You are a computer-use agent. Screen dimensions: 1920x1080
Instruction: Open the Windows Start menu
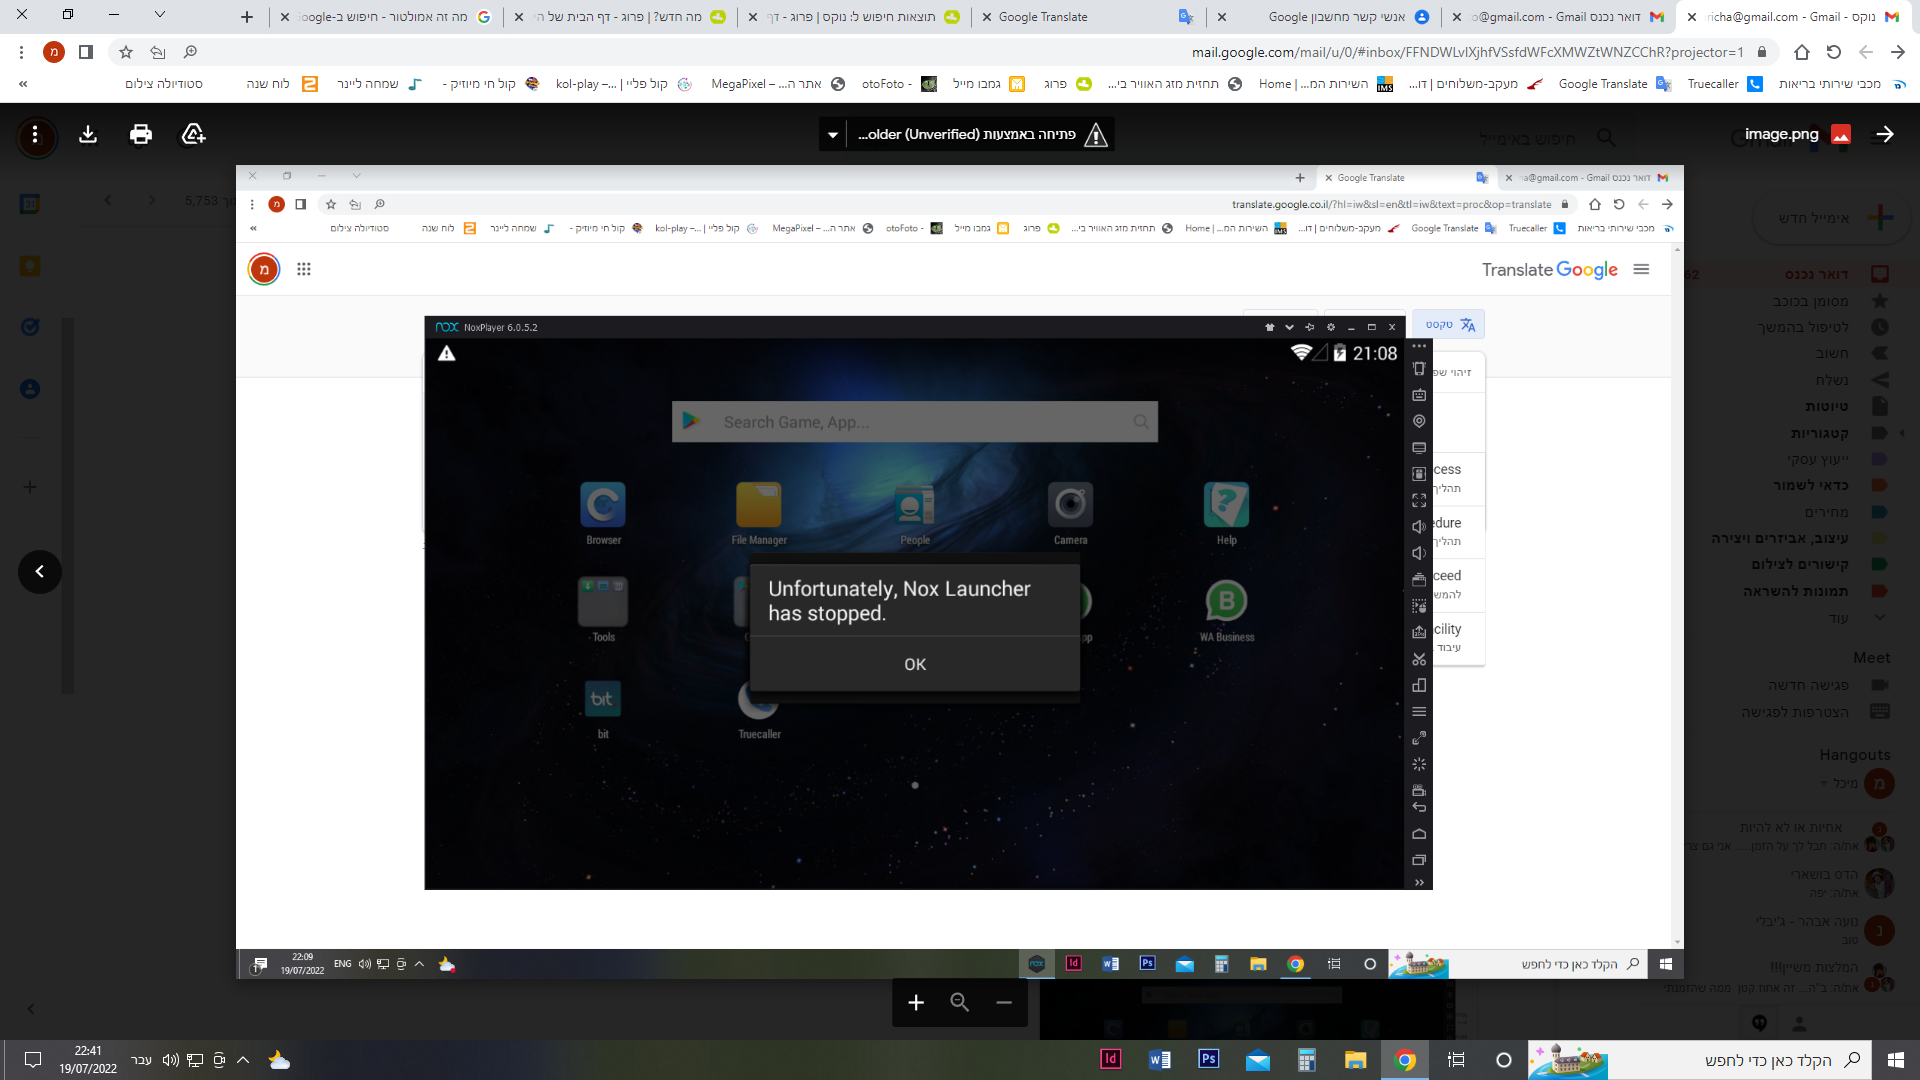click(x=1896, y=1060)
